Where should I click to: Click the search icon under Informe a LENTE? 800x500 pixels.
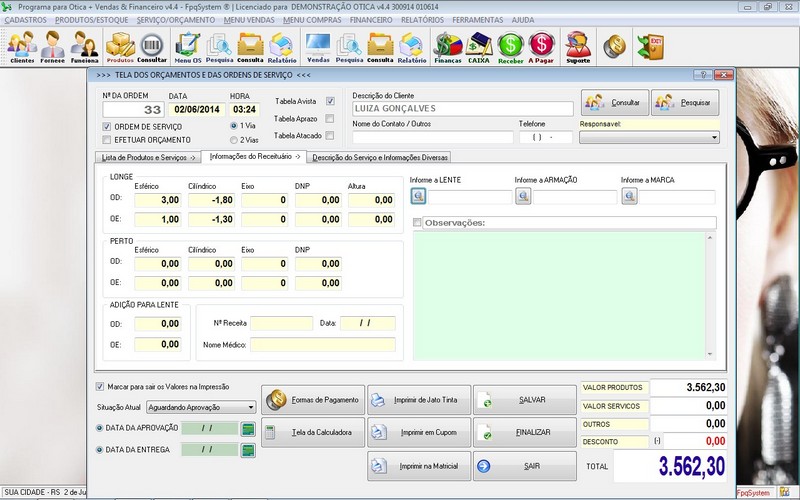pyautogui.click(x=419, y=197)
